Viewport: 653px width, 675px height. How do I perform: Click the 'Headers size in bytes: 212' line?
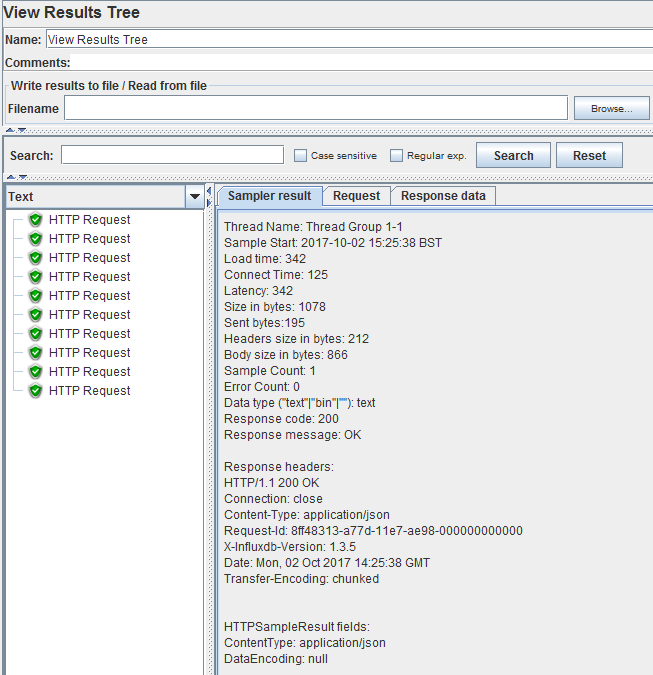(x=296, y=339)
